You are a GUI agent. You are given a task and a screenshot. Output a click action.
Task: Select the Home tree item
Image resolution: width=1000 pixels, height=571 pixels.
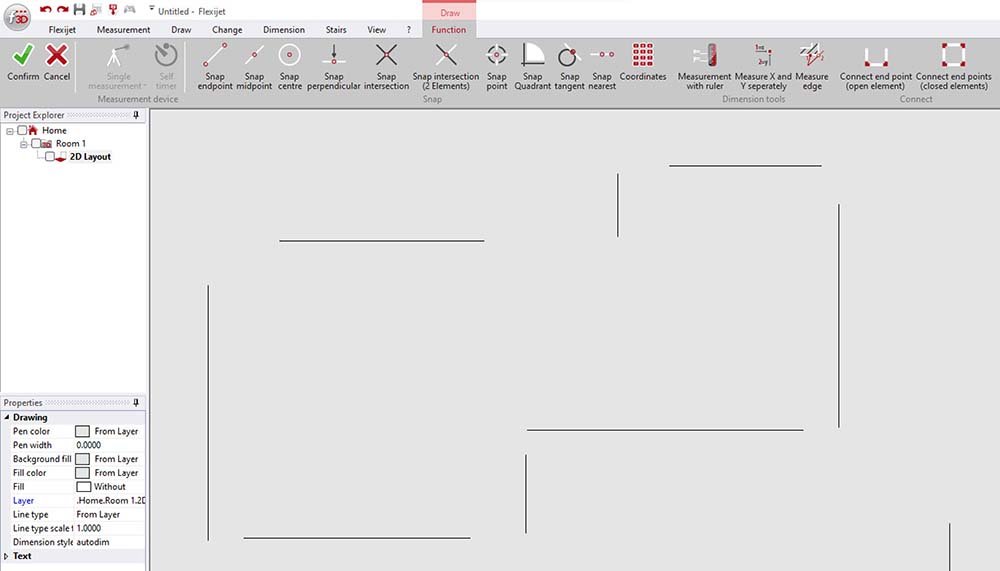[54, 130]
